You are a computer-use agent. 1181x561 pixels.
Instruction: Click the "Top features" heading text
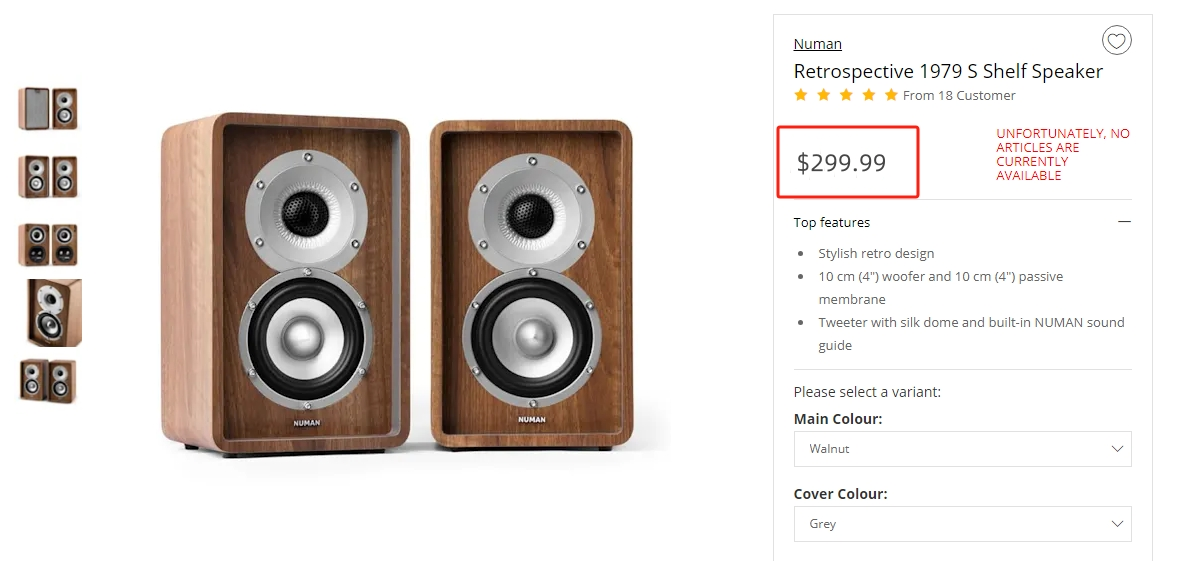pos(831,222)
